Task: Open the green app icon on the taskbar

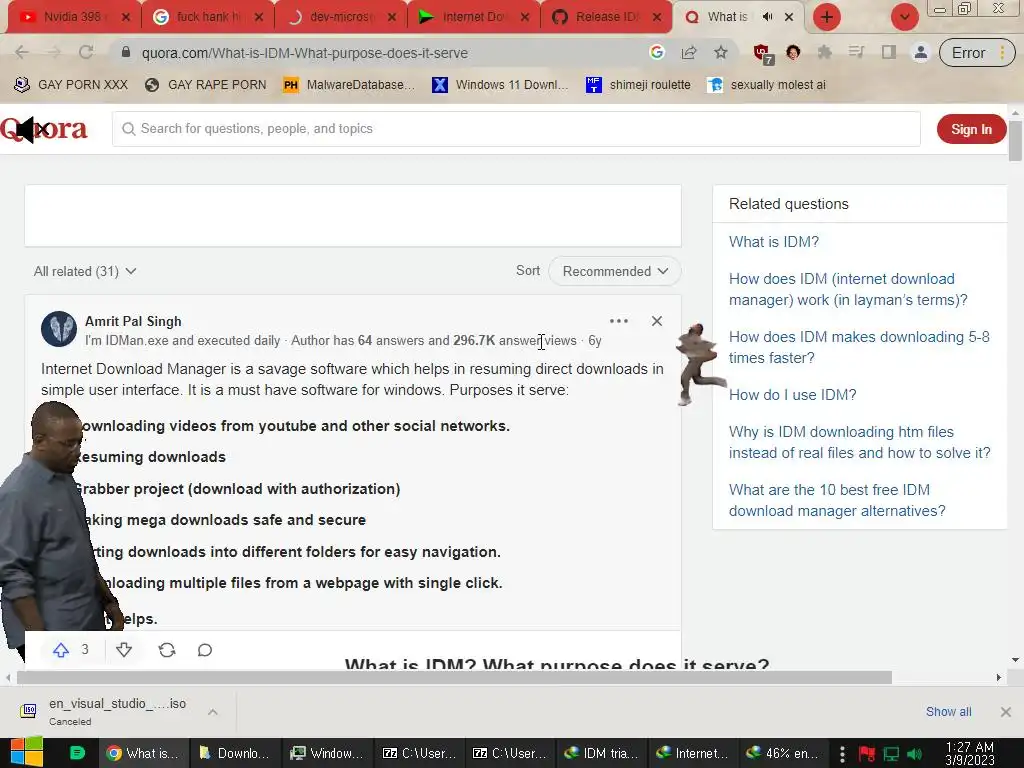Action: point(77,753)
